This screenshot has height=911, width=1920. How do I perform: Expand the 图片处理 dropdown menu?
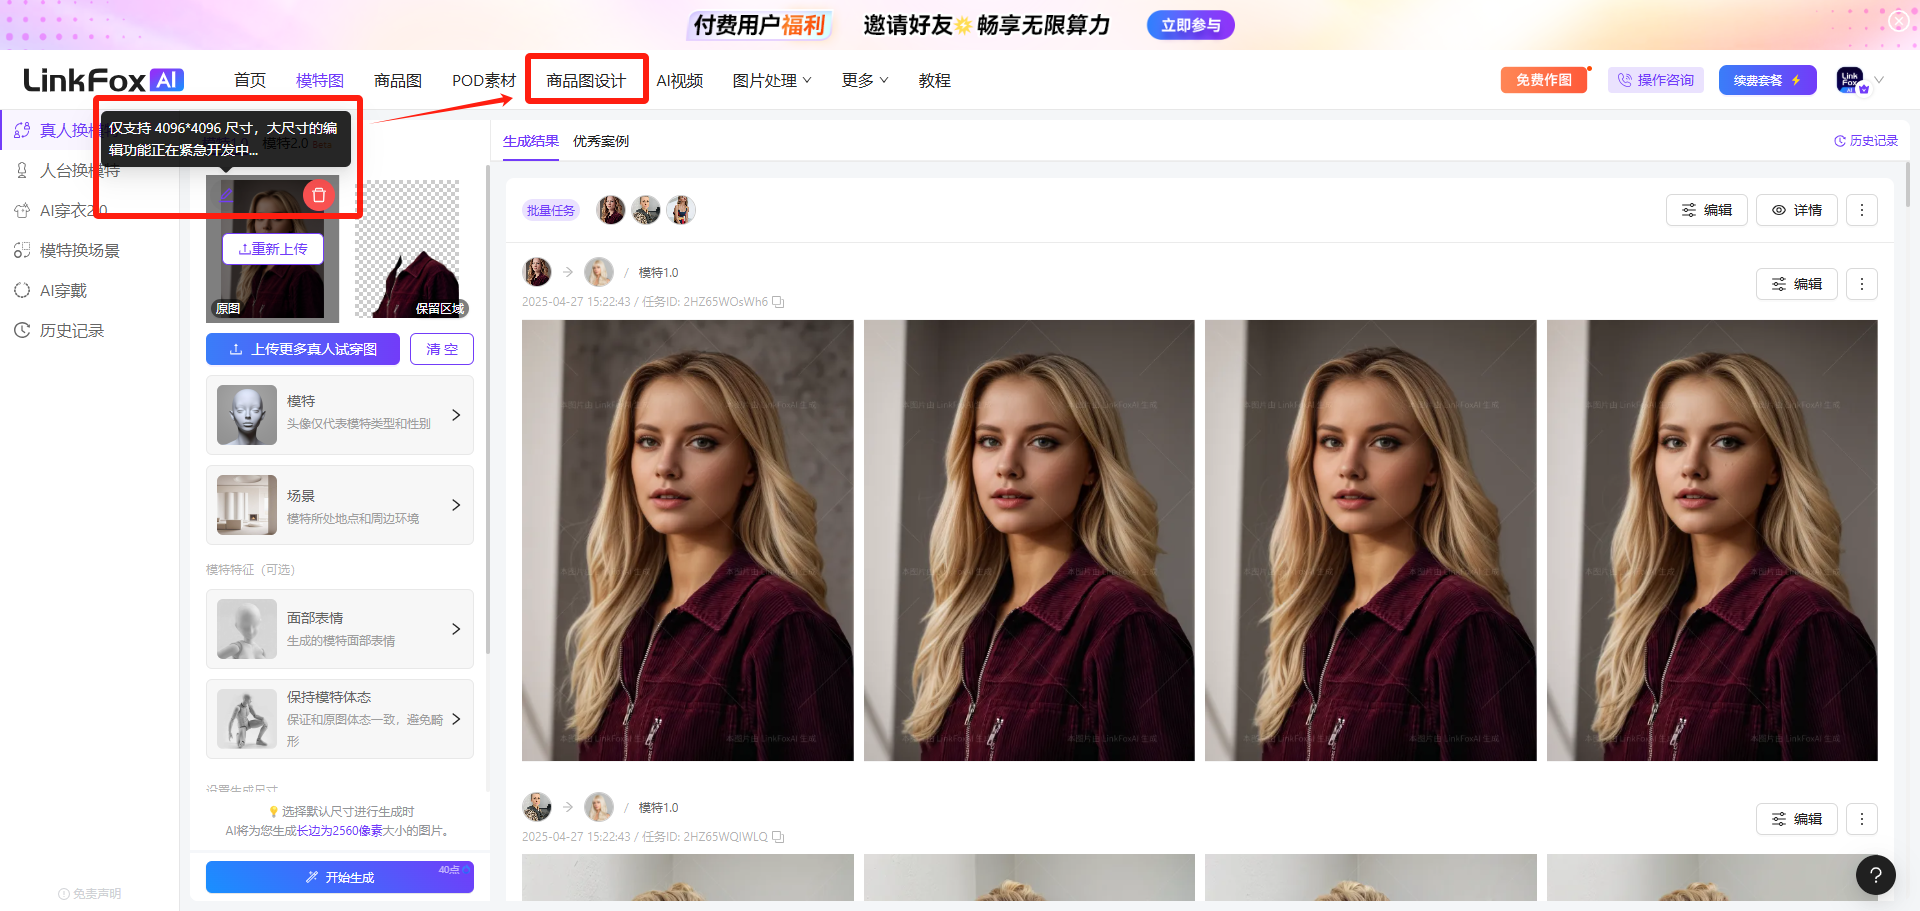coord(772,80)
